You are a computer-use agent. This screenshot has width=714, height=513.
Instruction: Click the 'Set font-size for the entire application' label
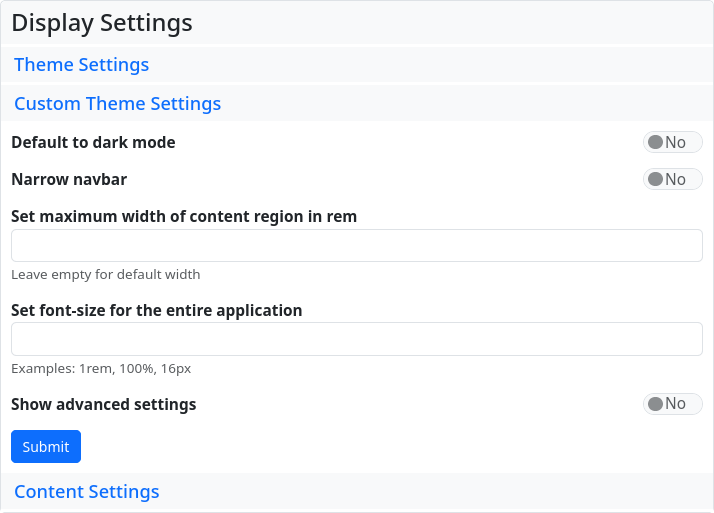(x=156, y=310)
